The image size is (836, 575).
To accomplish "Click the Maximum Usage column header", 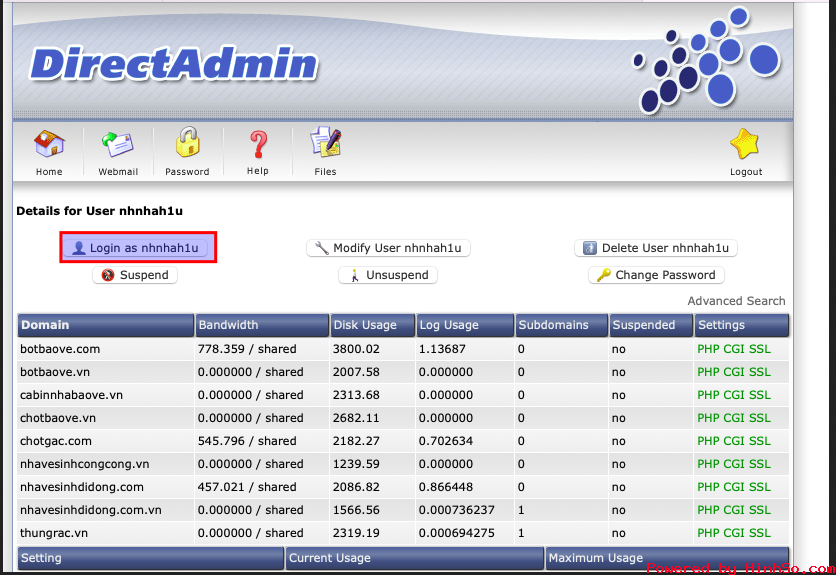I will (x=667, y=558).
